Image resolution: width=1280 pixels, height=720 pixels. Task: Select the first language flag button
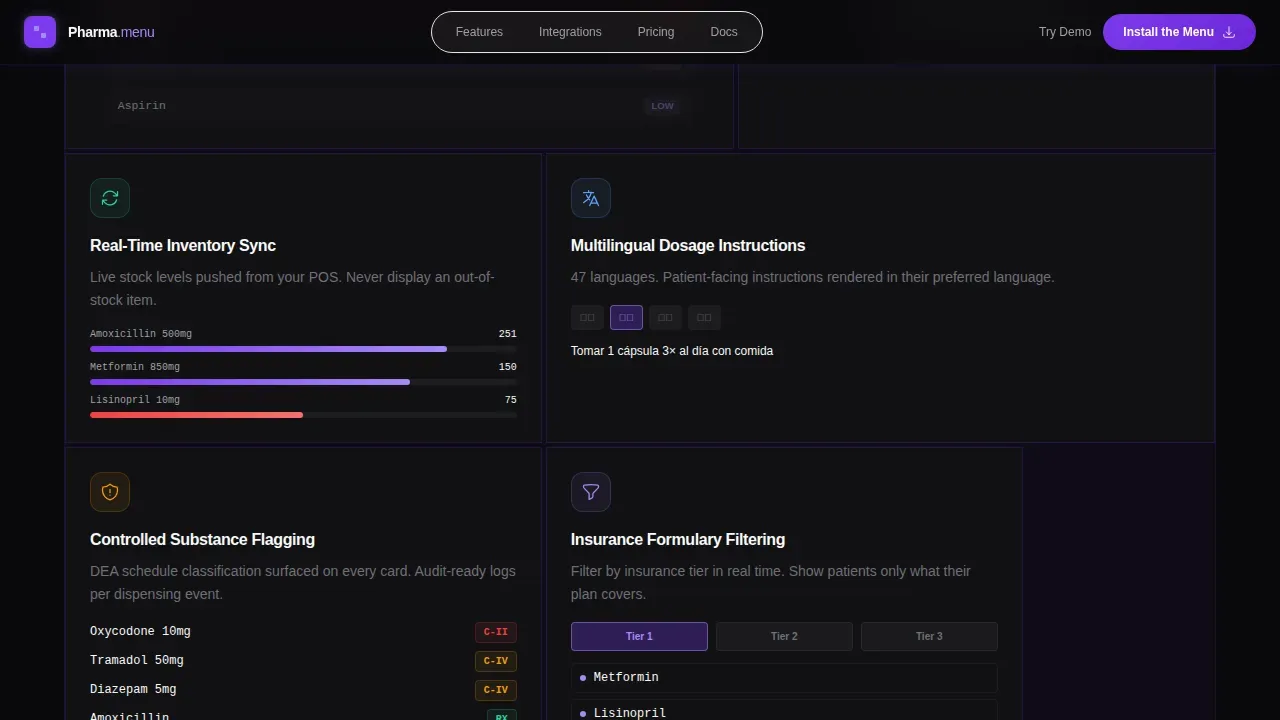pyautogui.click(x=587, y=318)
